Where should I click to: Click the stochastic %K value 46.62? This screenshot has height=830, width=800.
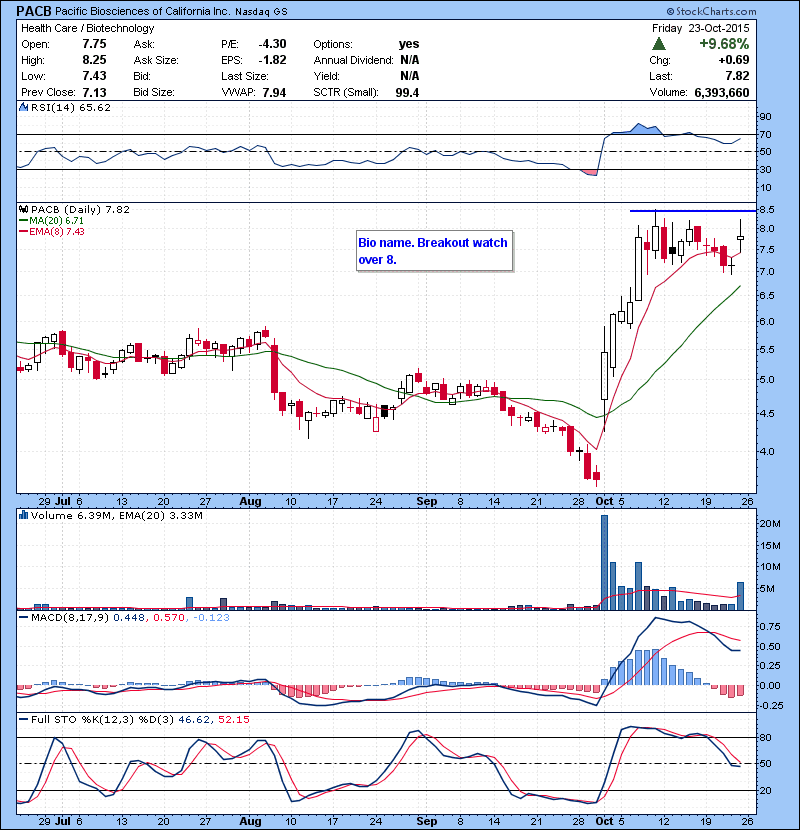(x=194, y=720)
